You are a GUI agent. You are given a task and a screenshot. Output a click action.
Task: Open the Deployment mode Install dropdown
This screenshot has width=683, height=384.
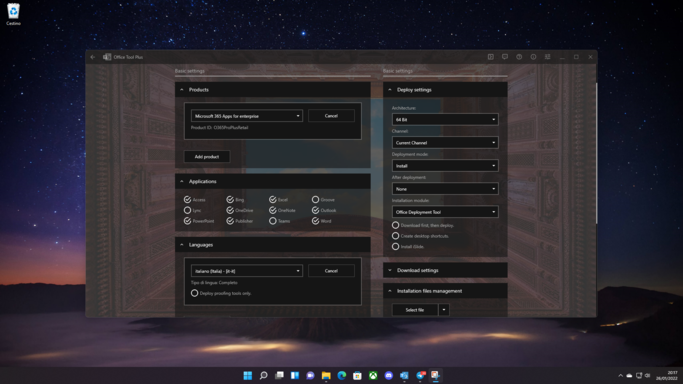pos(445,165)
